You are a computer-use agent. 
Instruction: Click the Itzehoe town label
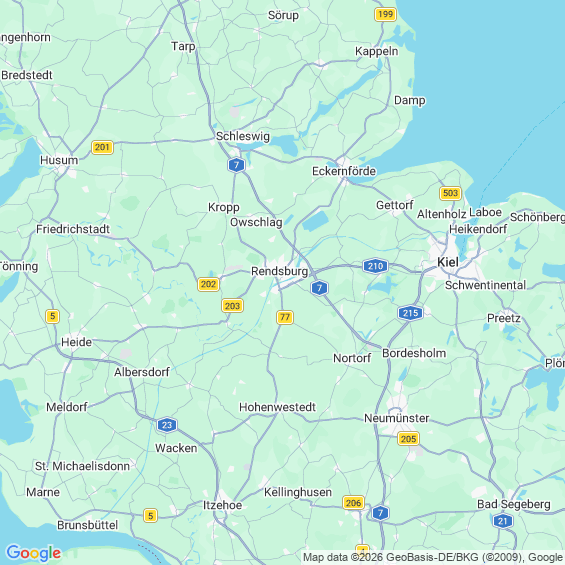pos(222,505)
